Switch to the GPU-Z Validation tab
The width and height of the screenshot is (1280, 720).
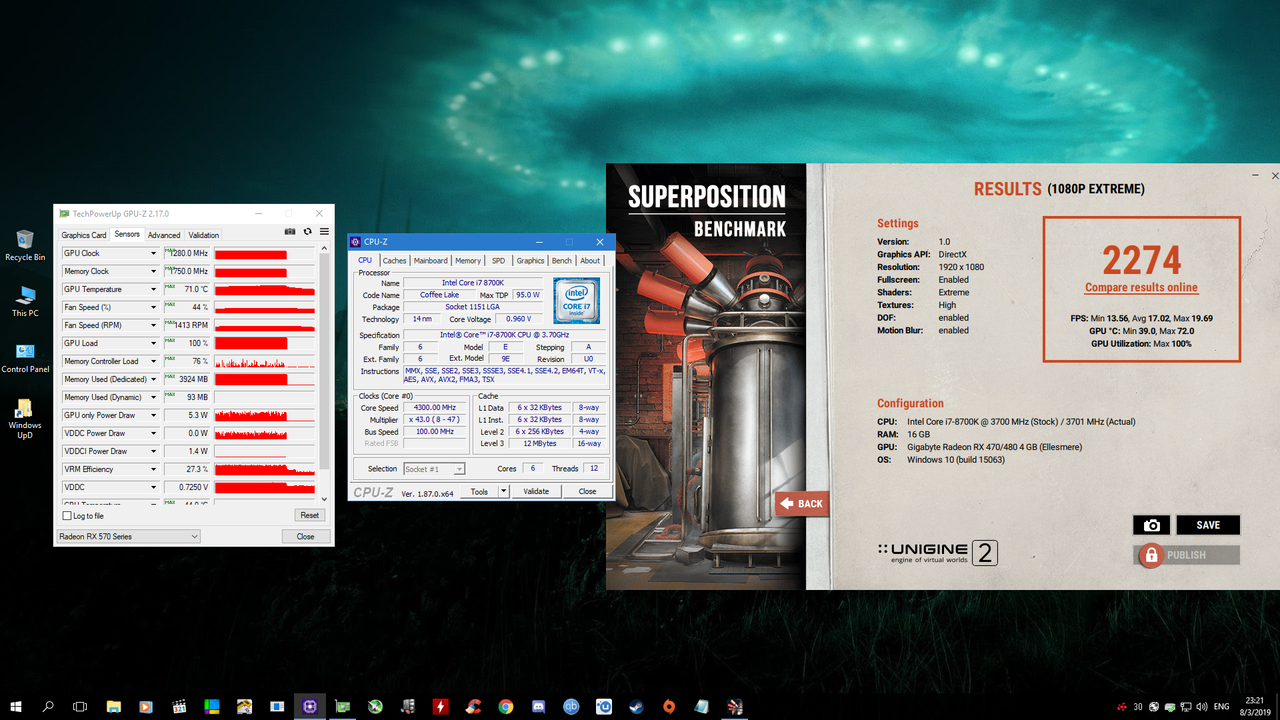(204, 235)
